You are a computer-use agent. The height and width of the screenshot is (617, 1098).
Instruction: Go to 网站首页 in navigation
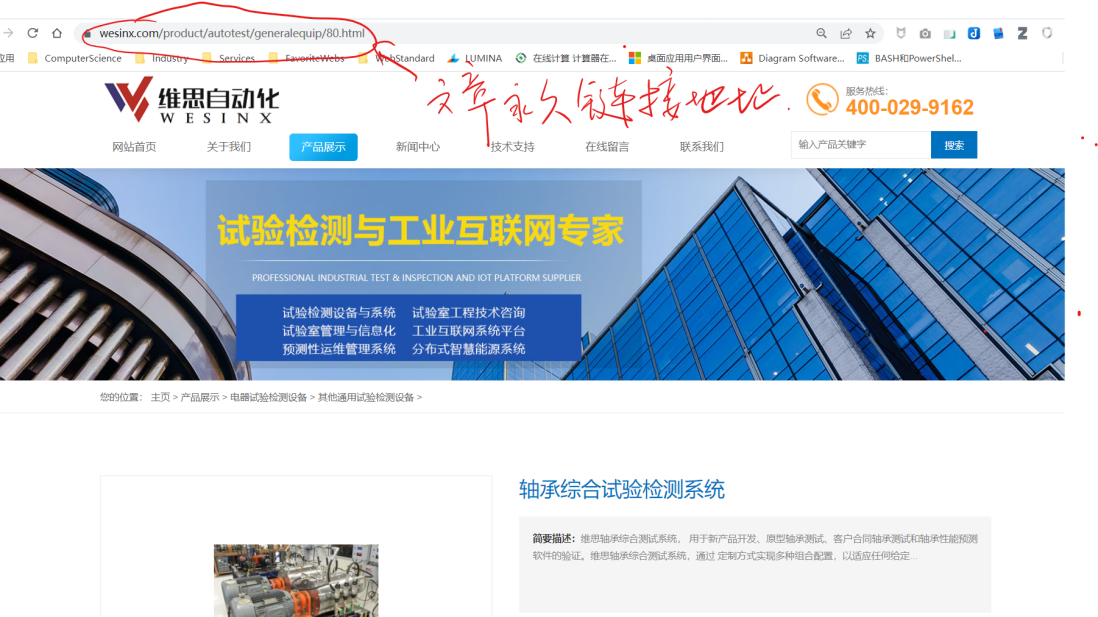point(134,146)
